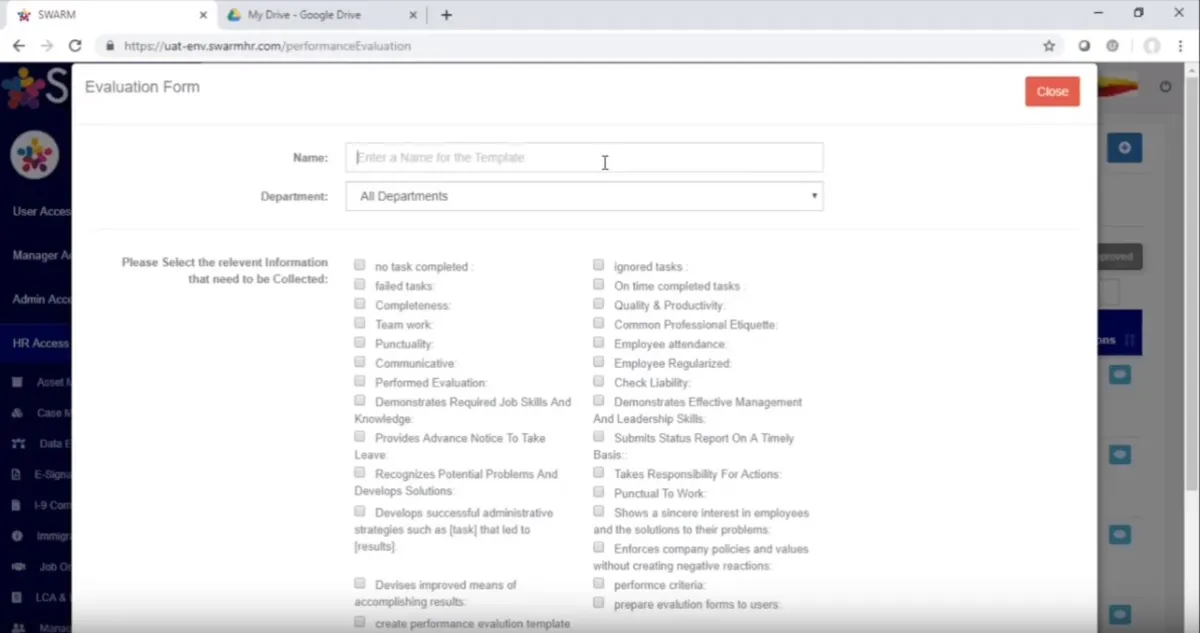The image size is (1200, 633).
Task: Enable the 'Completeness' checkbox
Action: tap(360, 303)
